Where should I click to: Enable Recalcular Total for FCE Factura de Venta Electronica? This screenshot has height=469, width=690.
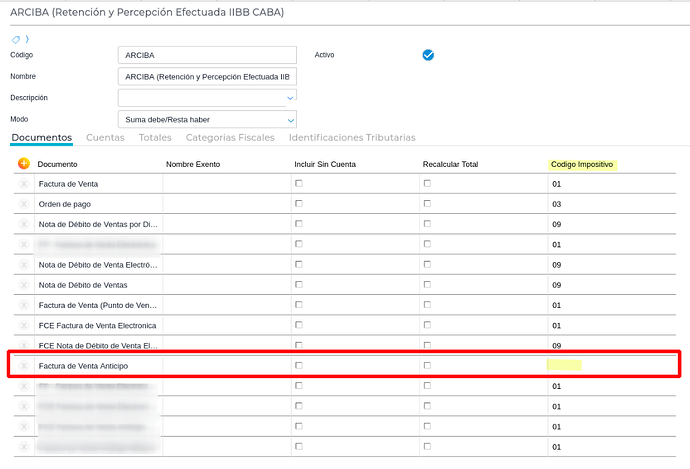427,325
